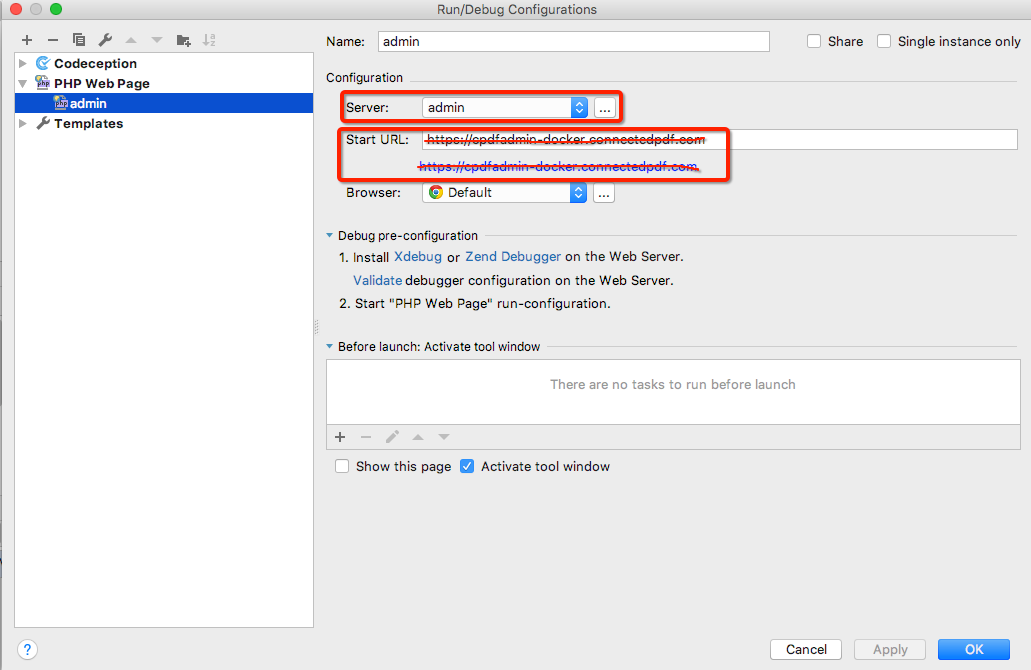Close the Run/Debug Configurations window
Viewport: 1031px width, 670px height.
(x=16, y=9)
